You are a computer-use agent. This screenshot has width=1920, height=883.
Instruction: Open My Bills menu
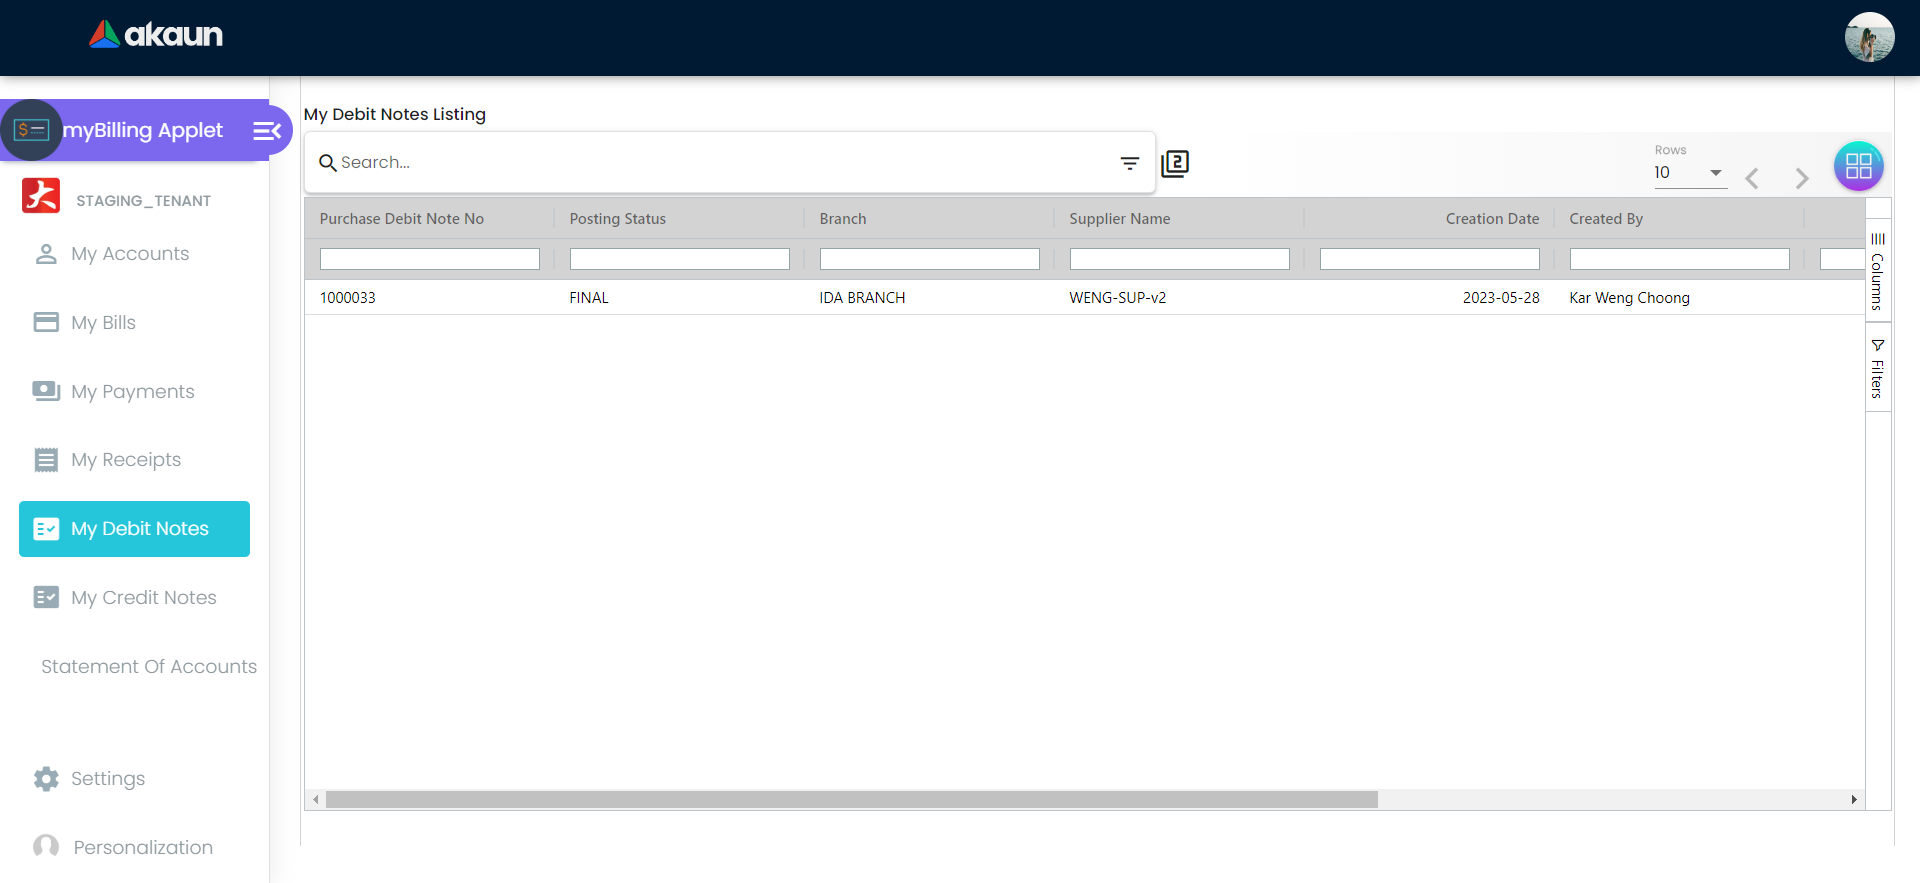104,323
